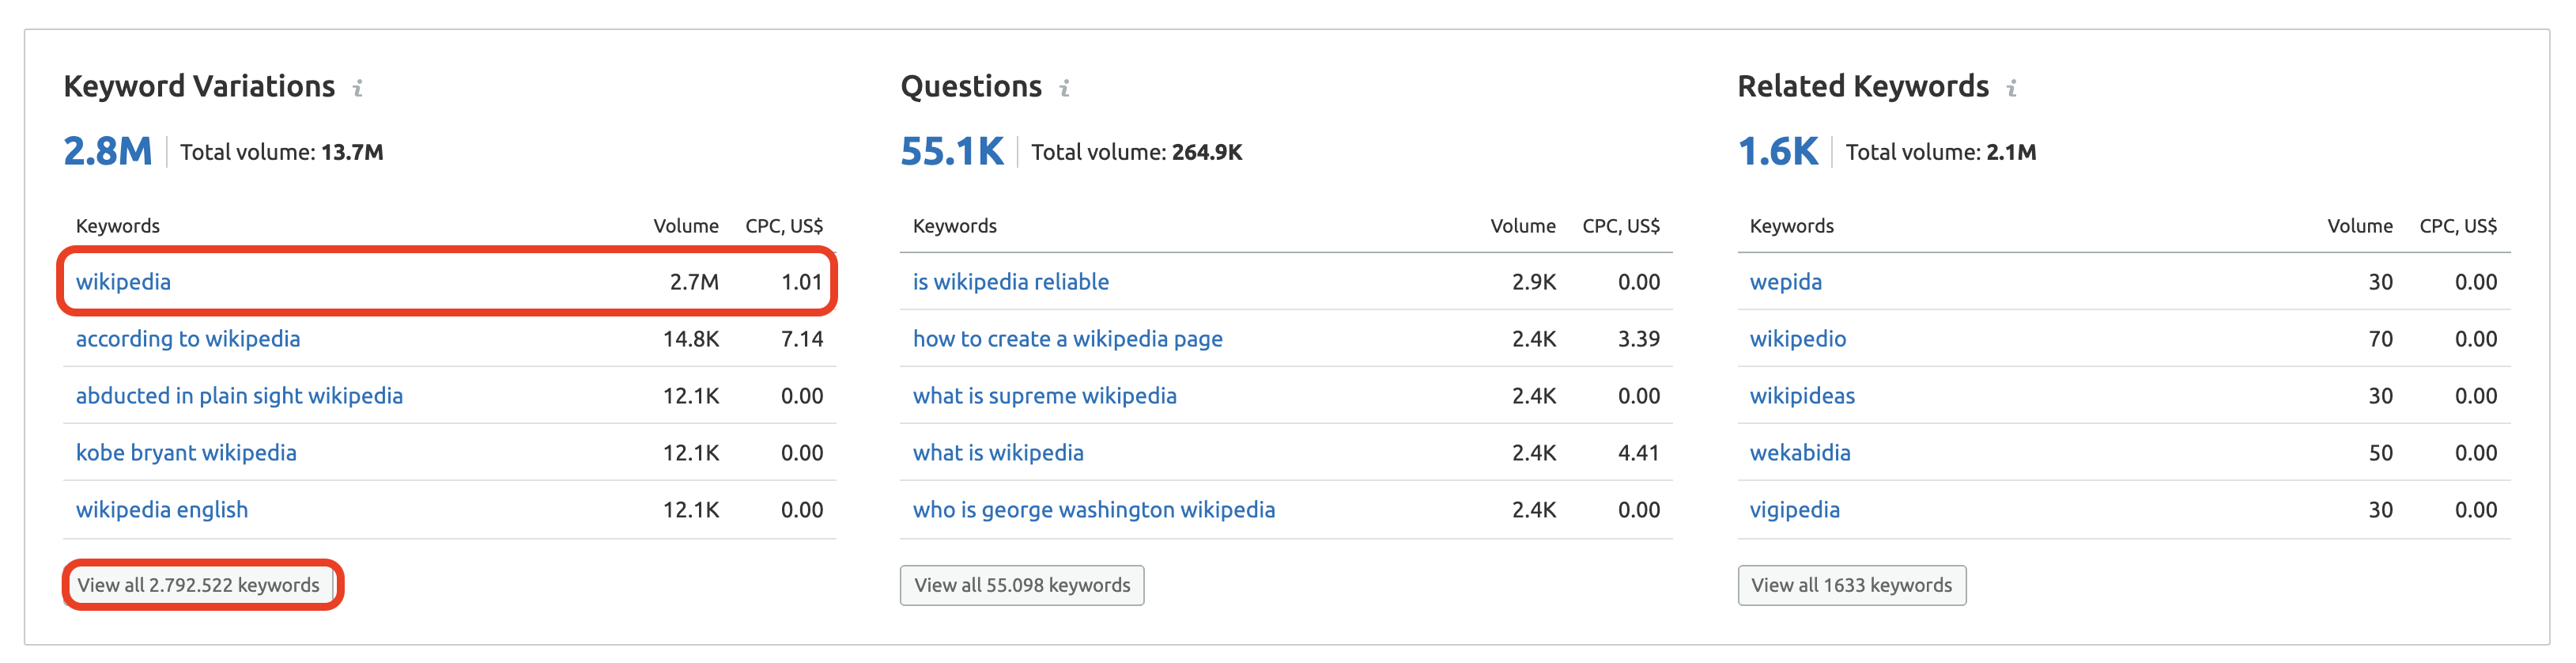Select CPC 3.39 in Questions table

click(x=1638, y=339)
